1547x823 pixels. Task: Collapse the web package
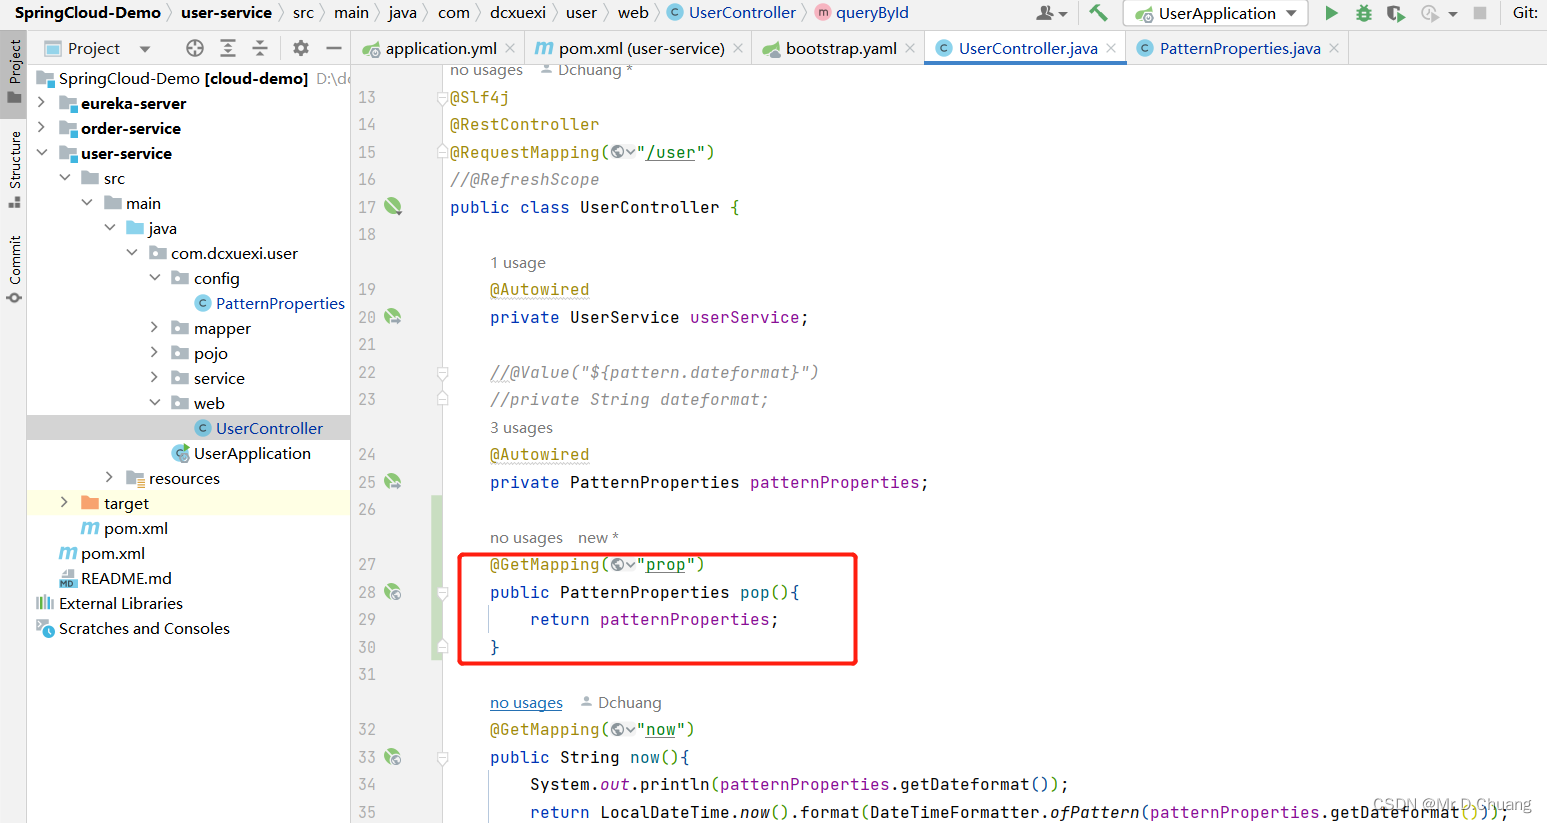[x=154, y=403]
